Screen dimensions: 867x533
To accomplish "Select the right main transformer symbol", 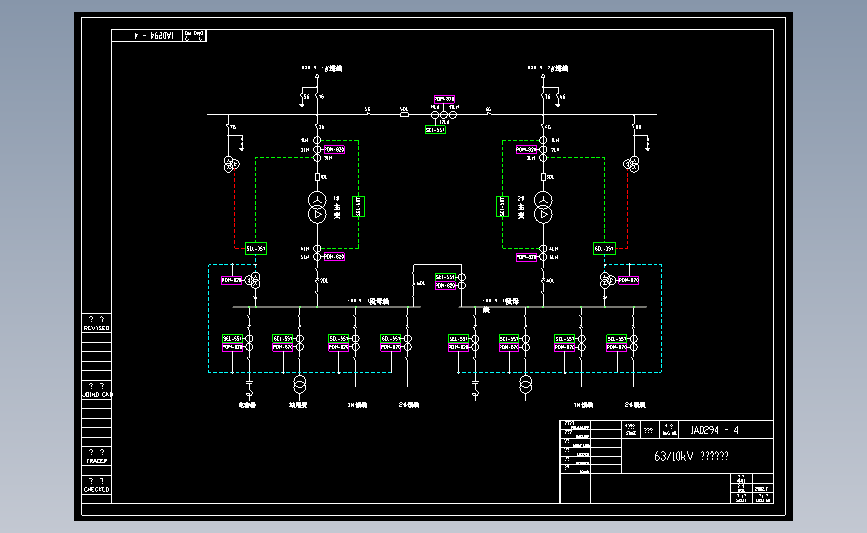I will click(x=543, y=207).
